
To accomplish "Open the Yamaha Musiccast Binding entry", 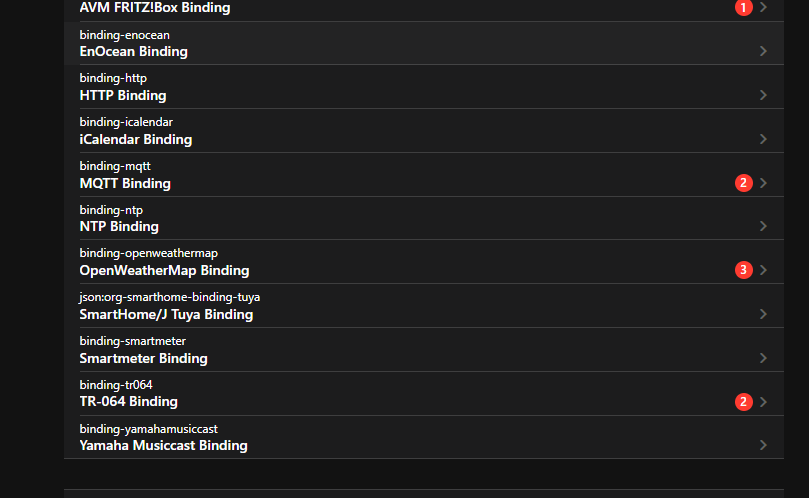I will point(163,445).
